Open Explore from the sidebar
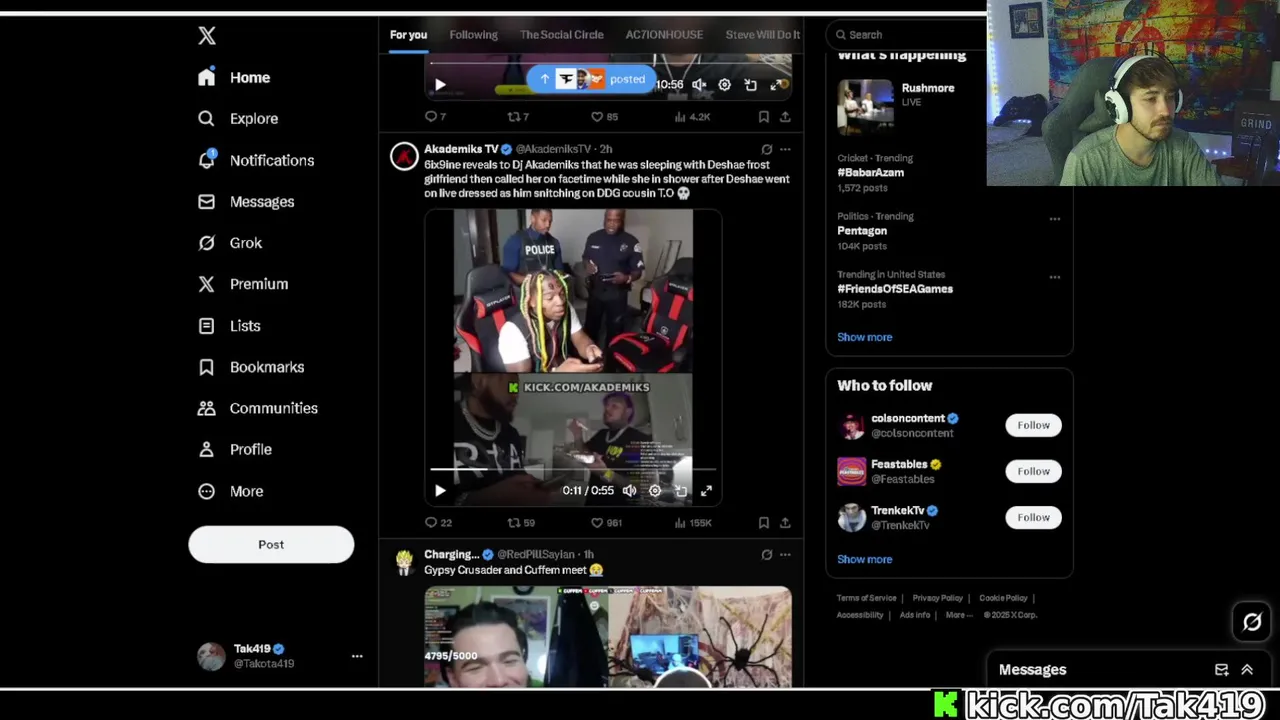The height and width of the screenshot is (720, 1280). [239, 118]
